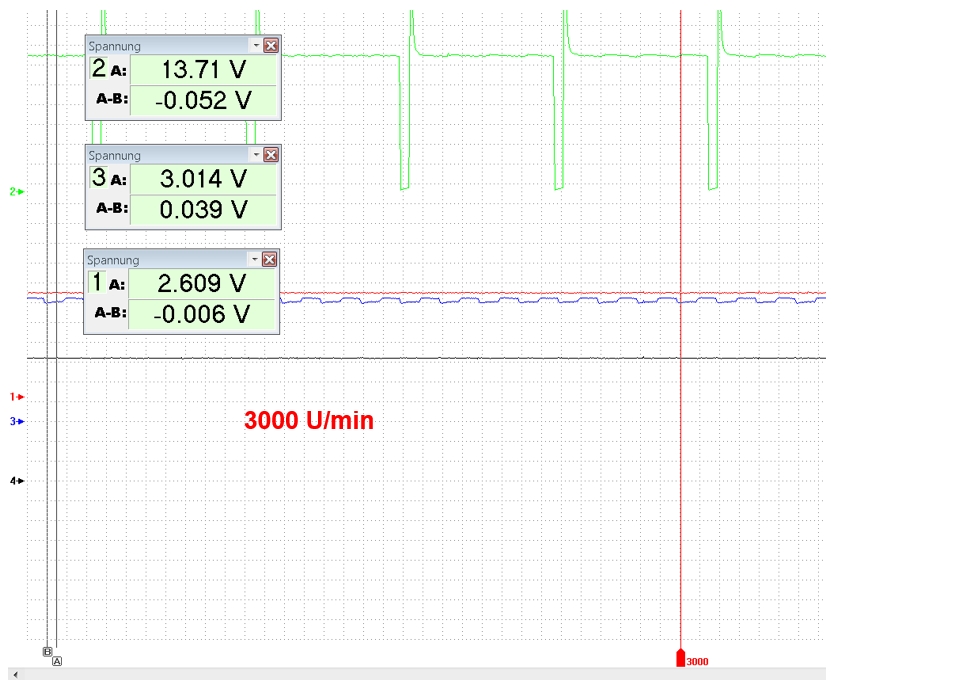The height and width of the screenshot is (680, 971).
Task: Close the channel 1 Spannung panel
Action: 269,259
